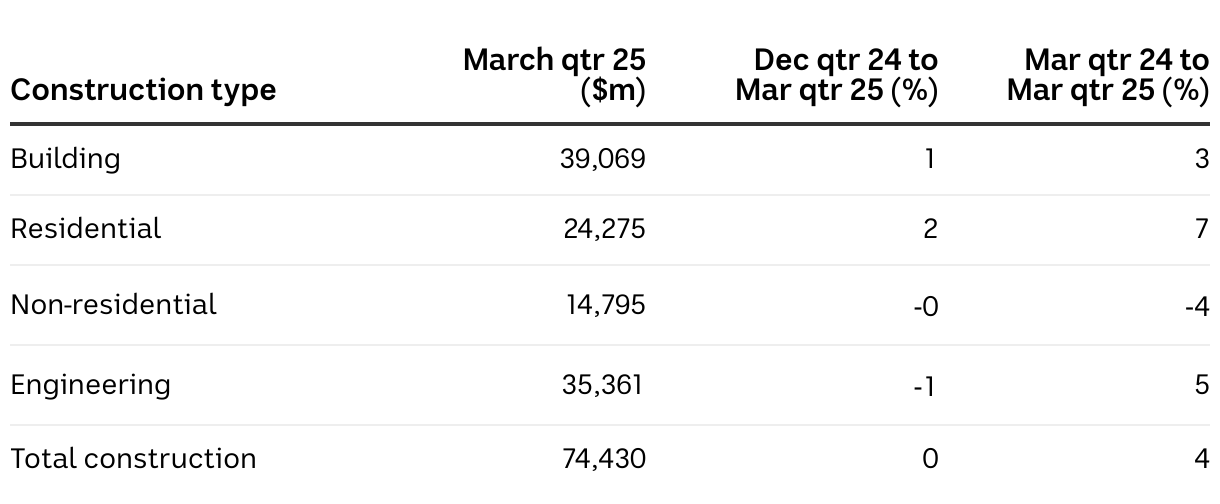
Task: Select the Dec qtr 24 to Mar qtr 25 header
Action: pos(837,75)
